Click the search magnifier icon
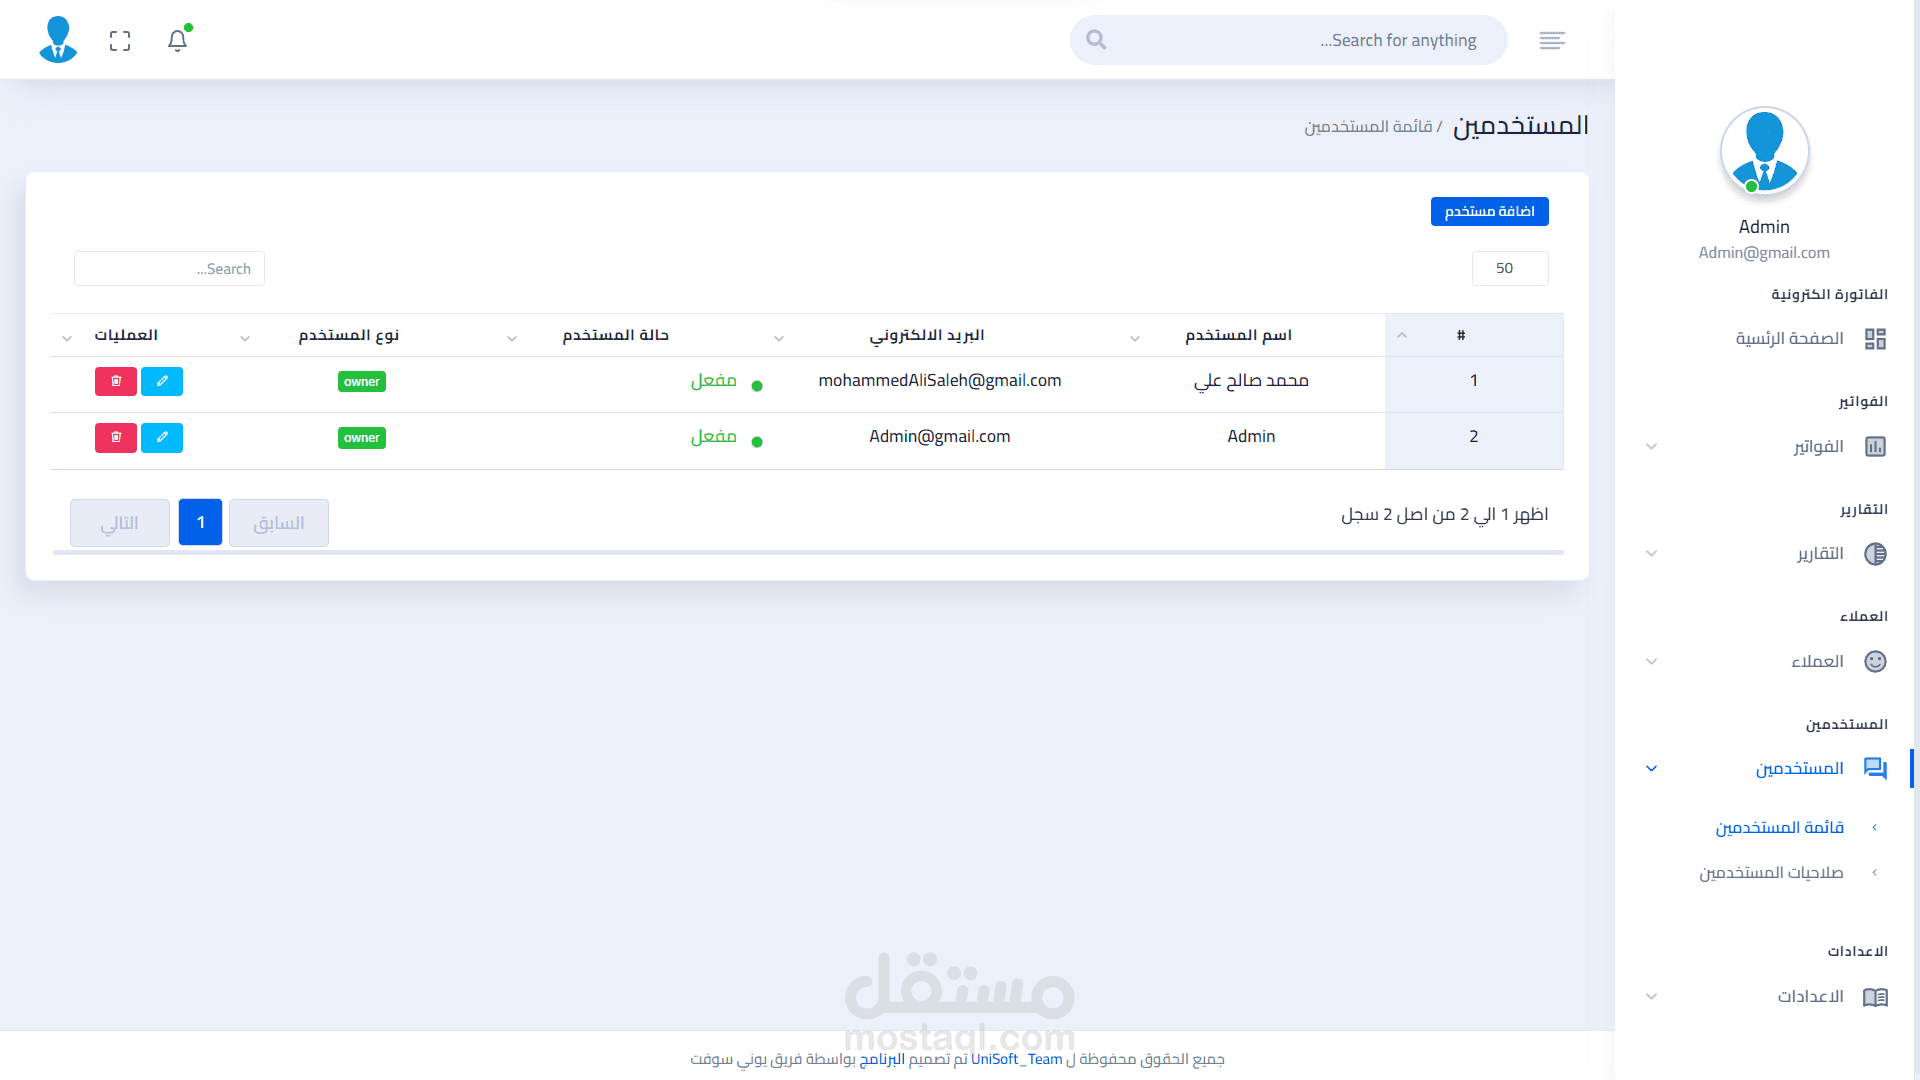This screenshot has height=1080, width=1920. pyautogui.click(x=1096, y=40)
